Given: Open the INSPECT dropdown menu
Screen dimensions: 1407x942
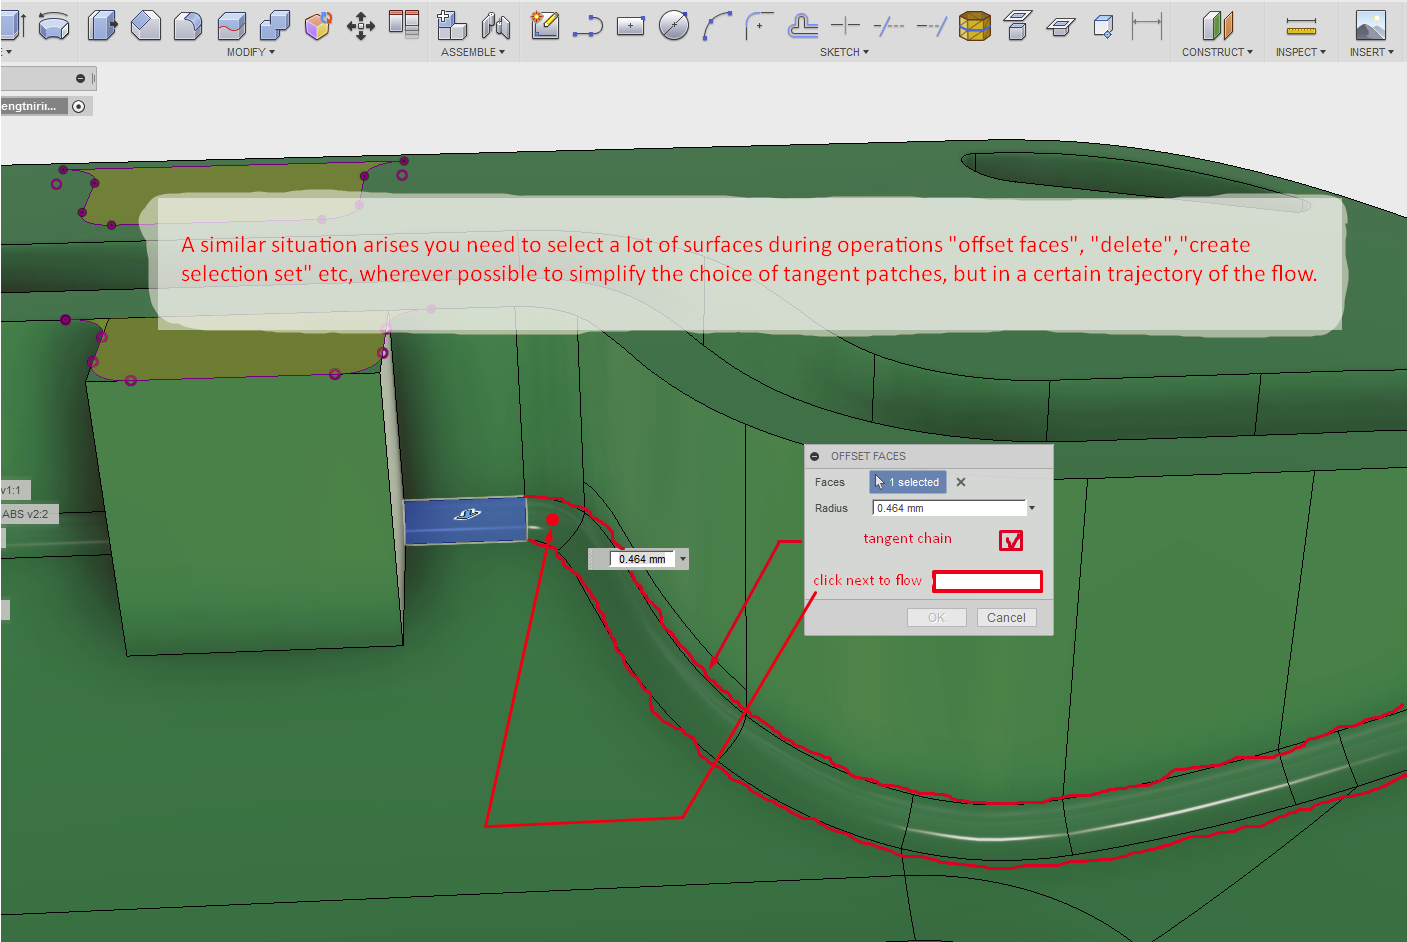Looking at the screenshot, I should [x=1300, y=52].
